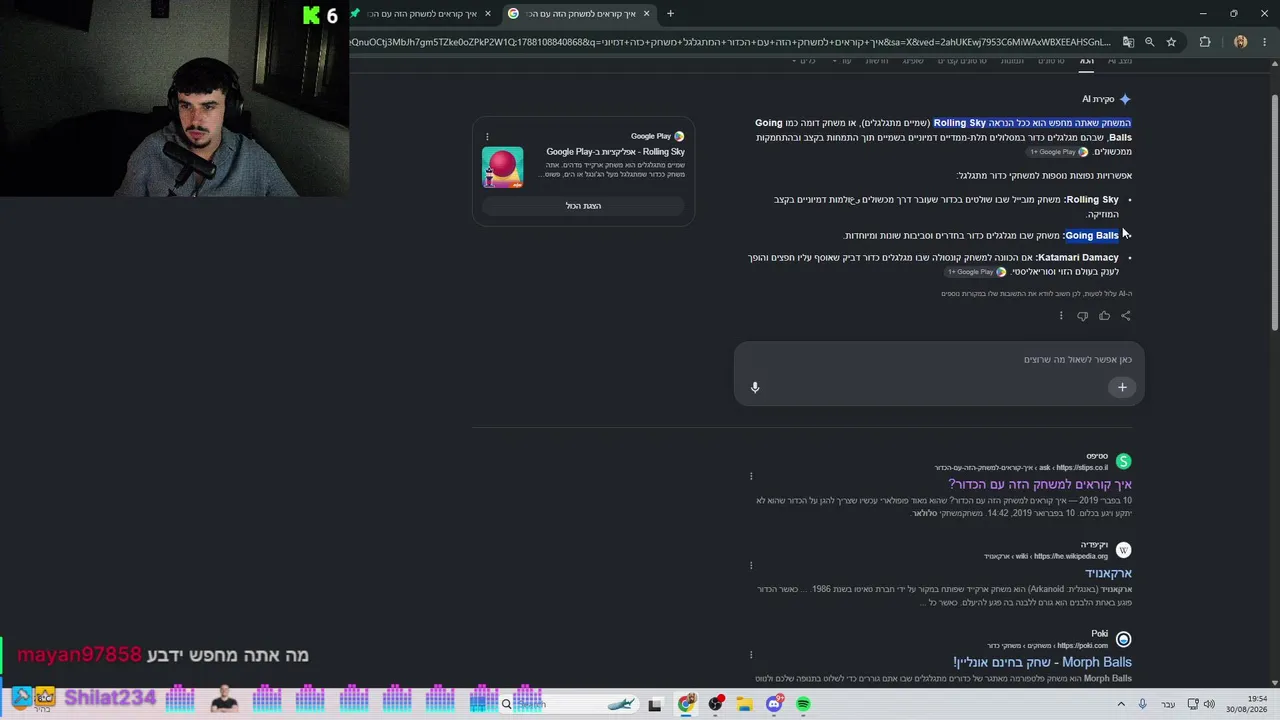
Task: Start voice input in the AI question box
Action: (x=755, y=387)
